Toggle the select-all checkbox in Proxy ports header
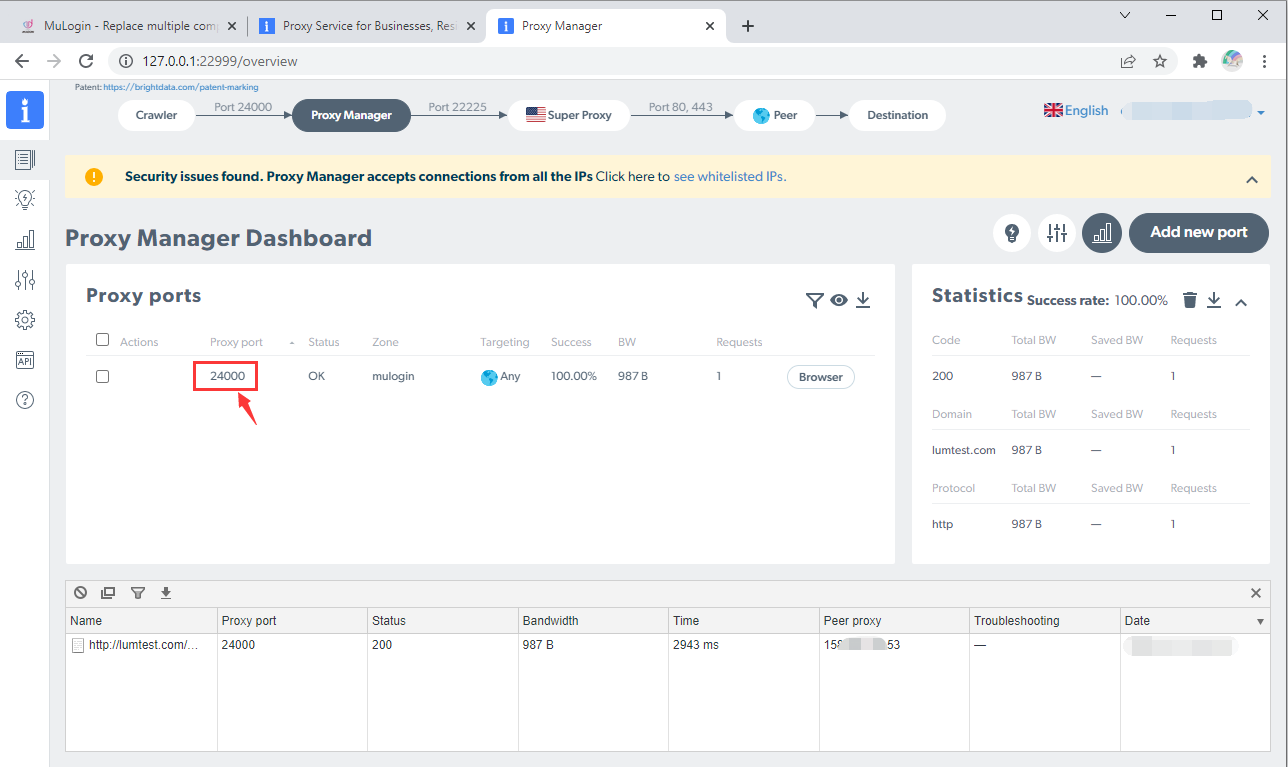 [x=102, y=339]
